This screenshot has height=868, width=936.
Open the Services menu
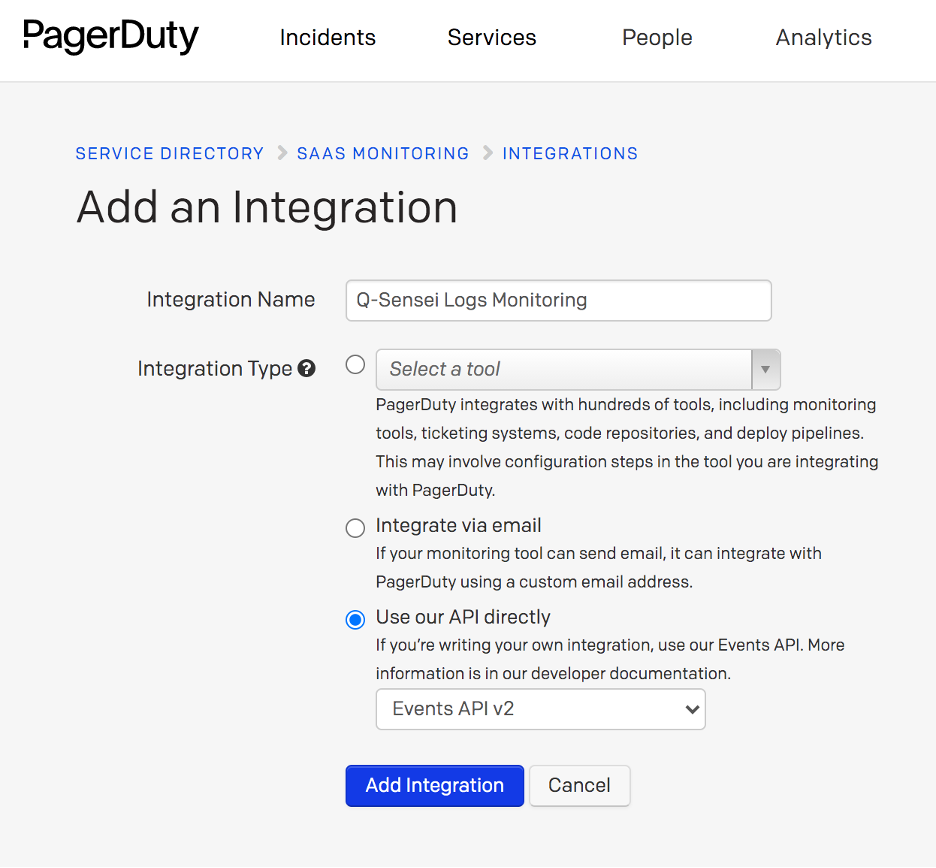pos(492,38)
